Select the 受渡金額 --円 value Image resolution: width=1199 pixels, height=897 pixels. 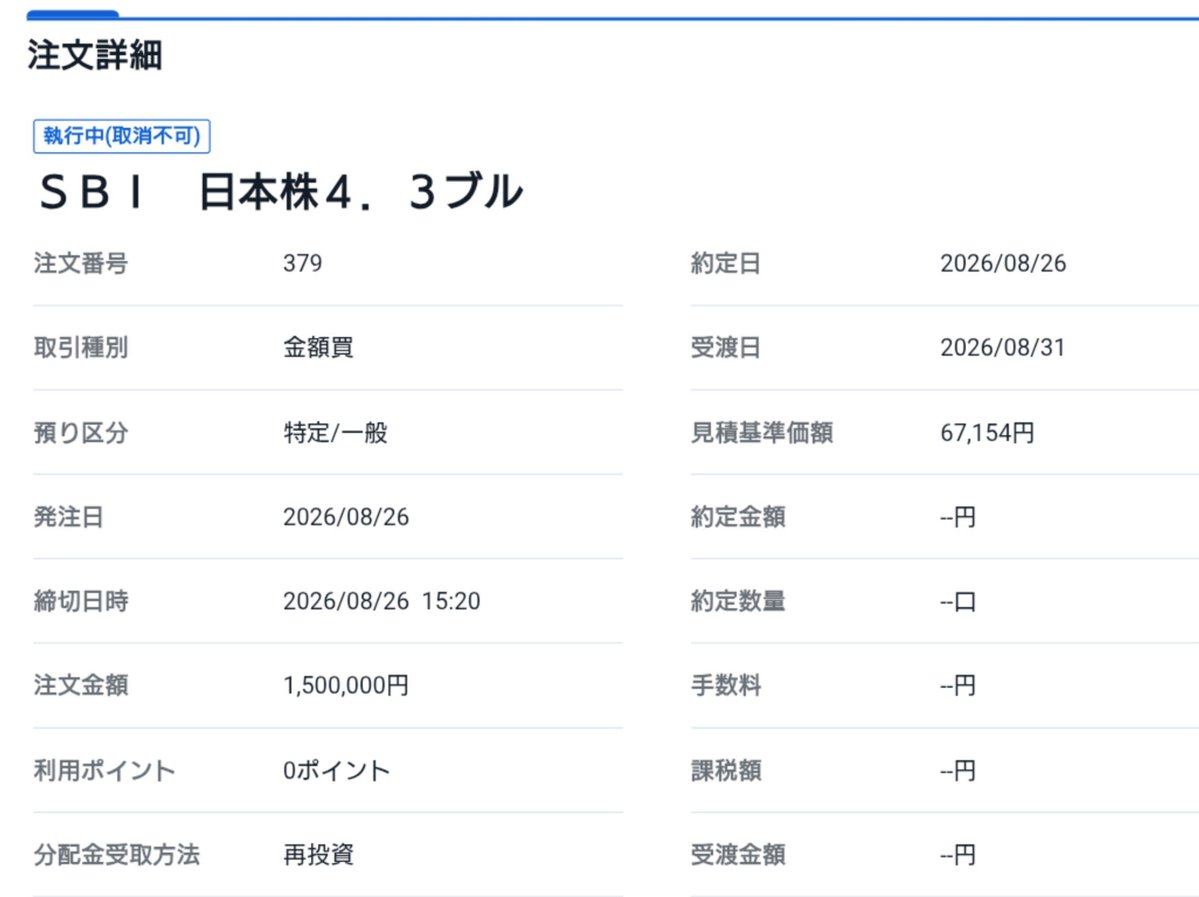957,854
